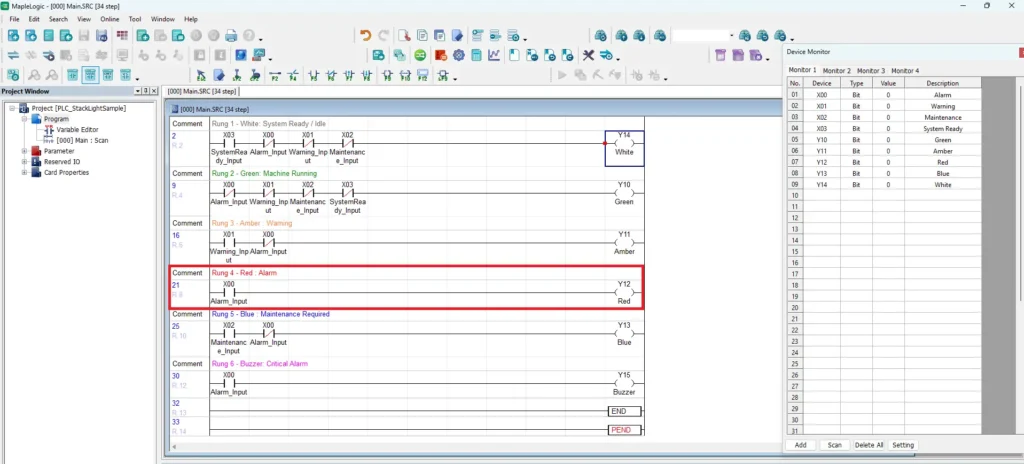Click the crossed wrench tools icon

[588, 56]
